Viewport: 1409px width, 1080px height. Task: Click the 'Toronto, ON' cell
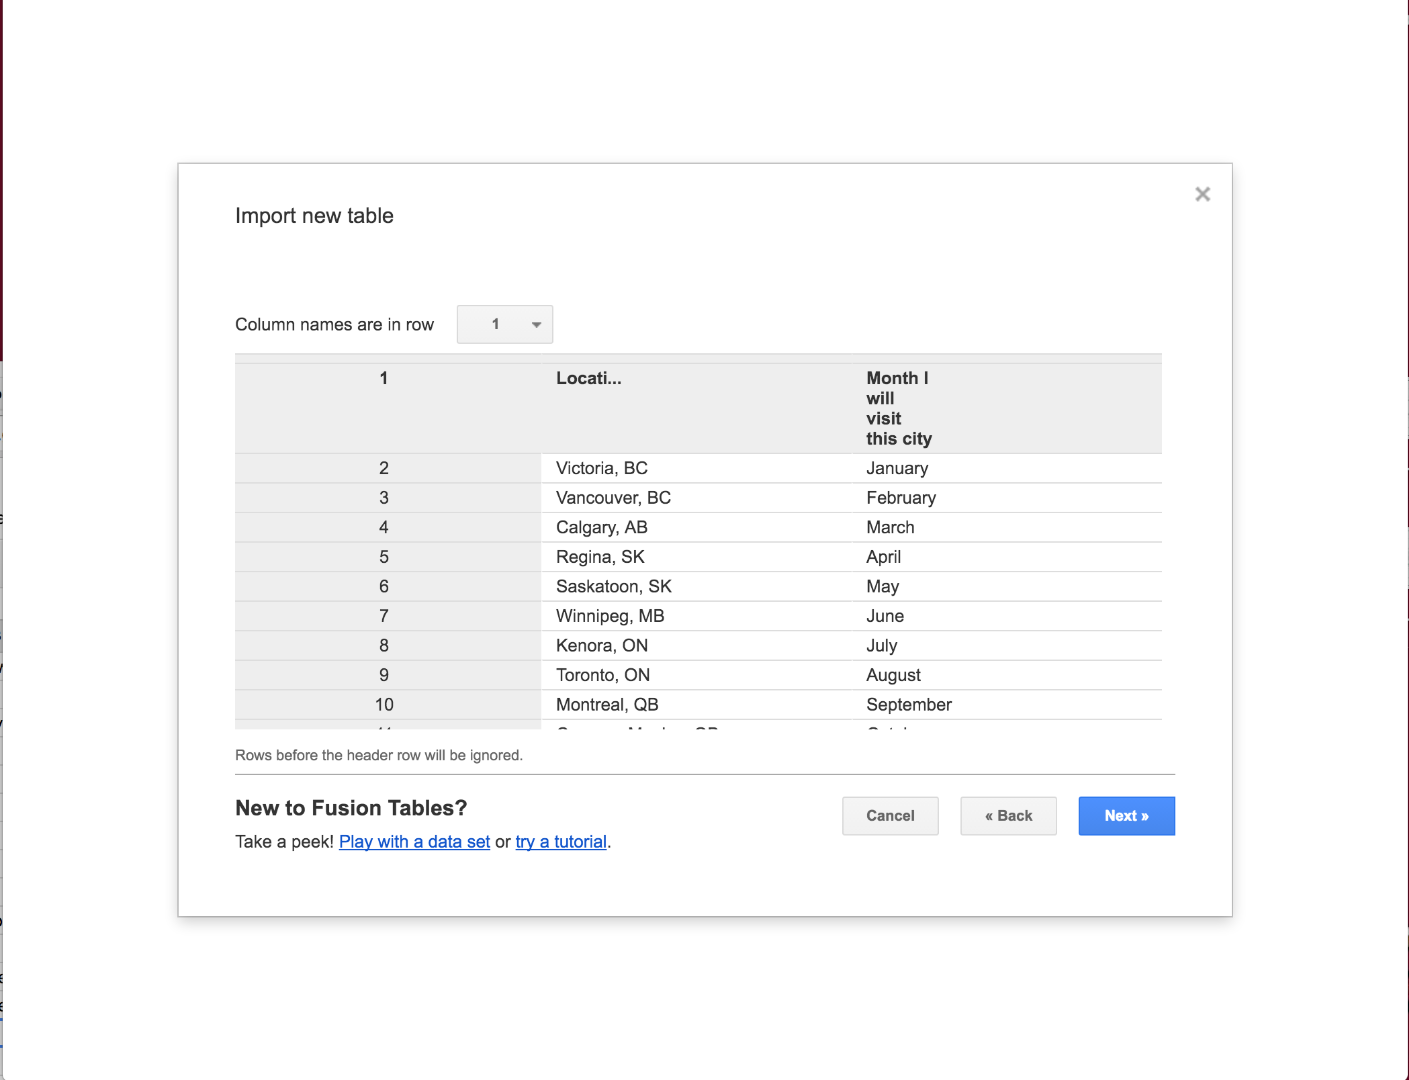pyautogui.click(x=602, y=675)
